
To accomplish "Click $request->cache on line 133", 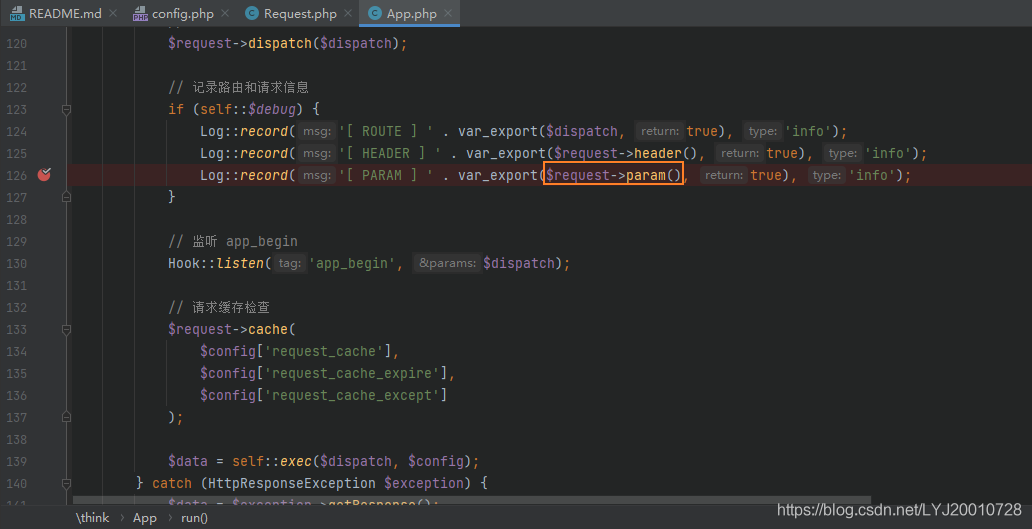I will [x=228, y=329].
